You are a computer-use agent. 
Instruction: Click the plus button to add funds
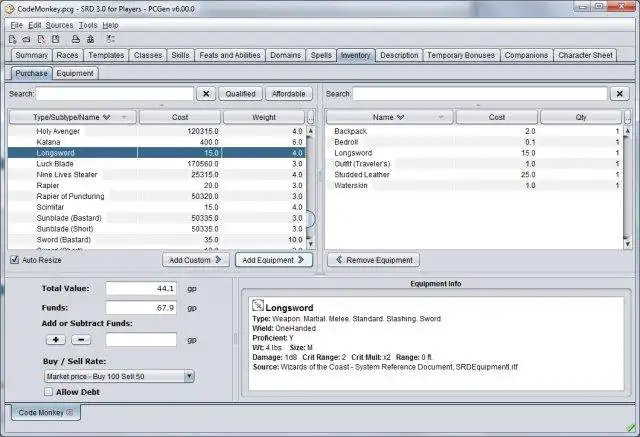click(x=56, y=339)
